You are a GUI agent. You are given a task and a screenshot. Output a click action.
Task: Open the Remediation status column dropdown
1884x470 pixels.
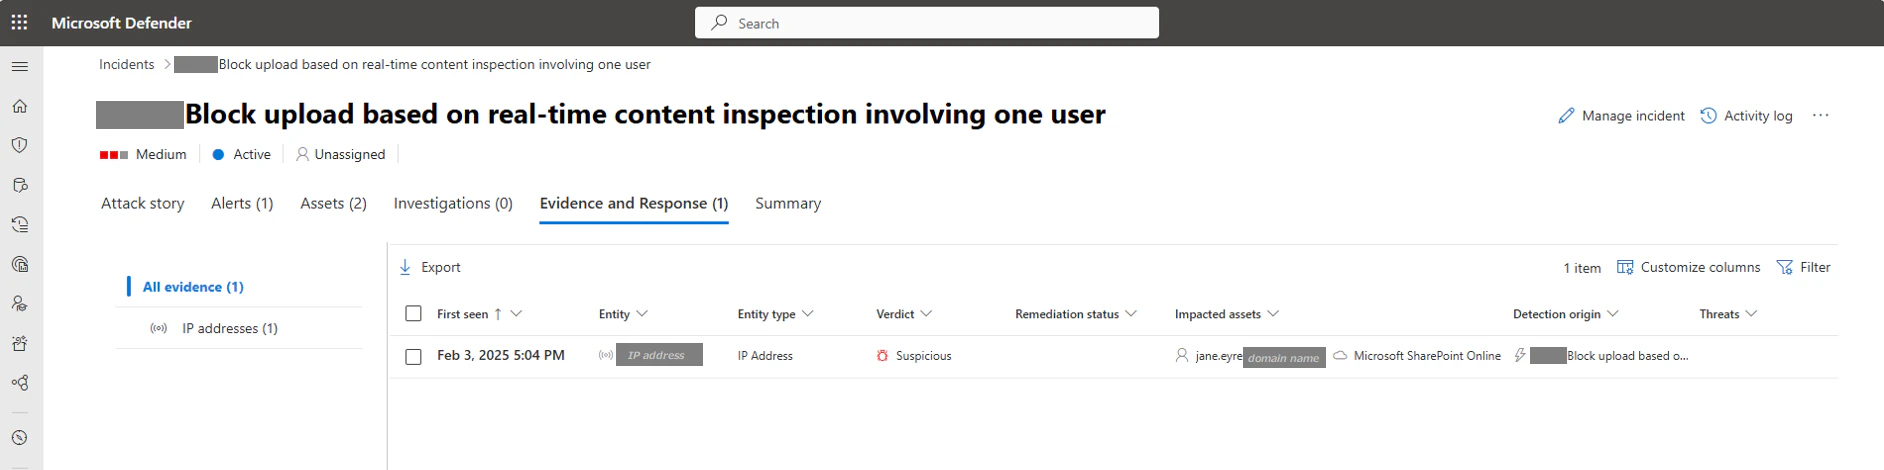[x=1131, y=314]
